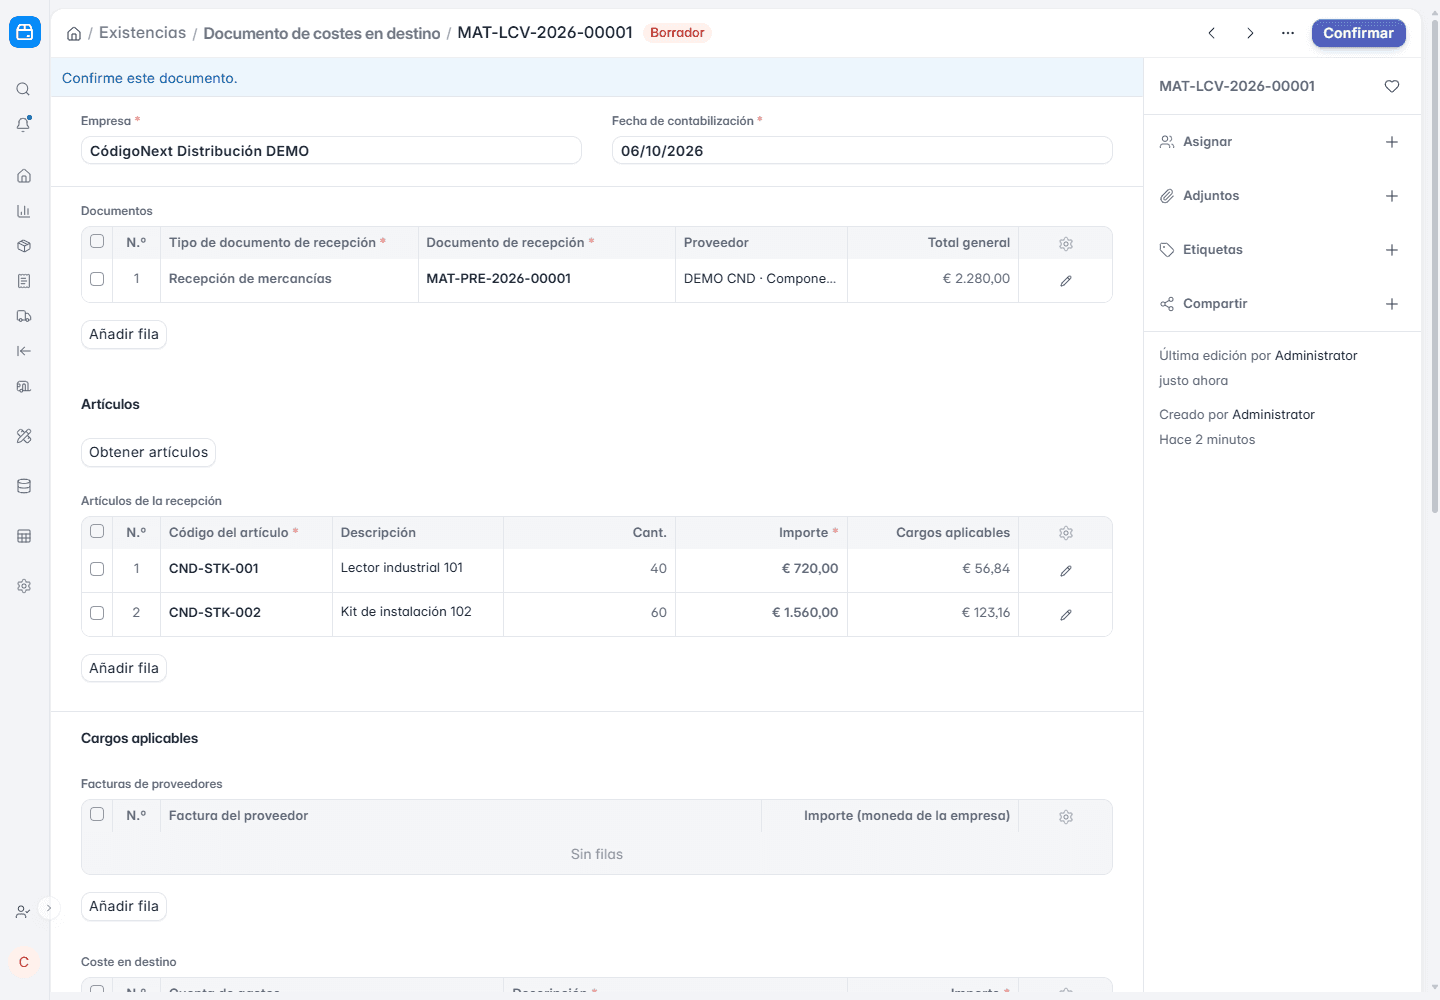Open notifications bell in sidebar
This screenshot has width=1440, height=1000.
(x=23, y=124)
